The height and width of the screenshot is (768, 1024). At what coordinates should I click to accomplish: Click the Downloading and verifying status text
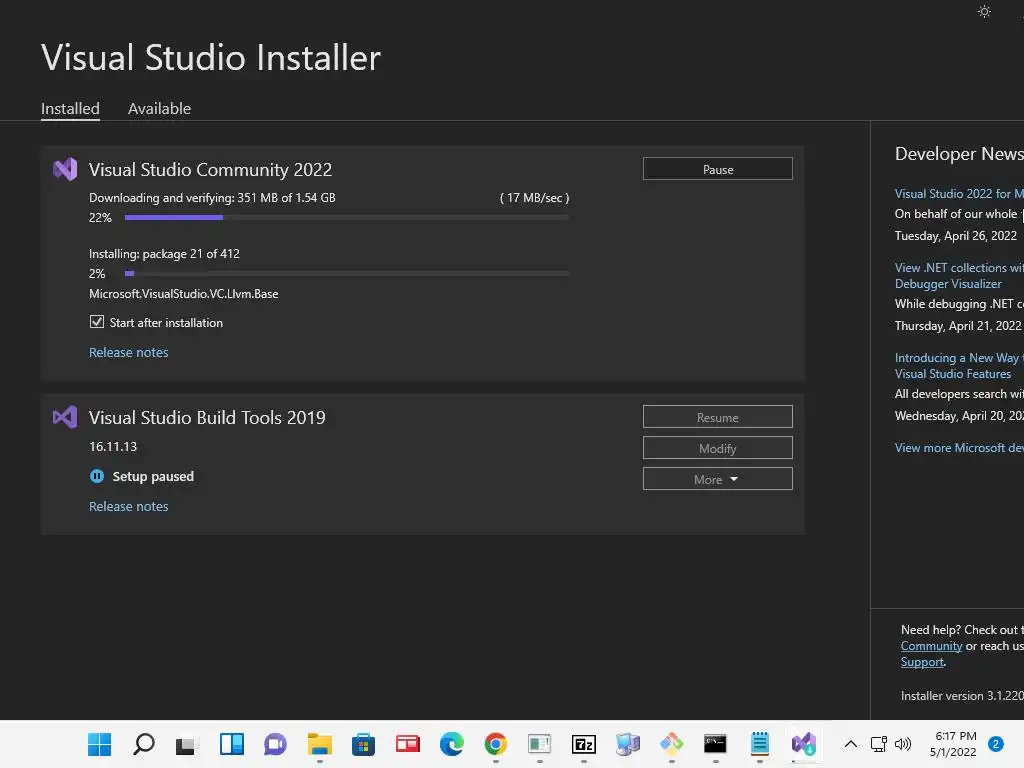[212, 198]
